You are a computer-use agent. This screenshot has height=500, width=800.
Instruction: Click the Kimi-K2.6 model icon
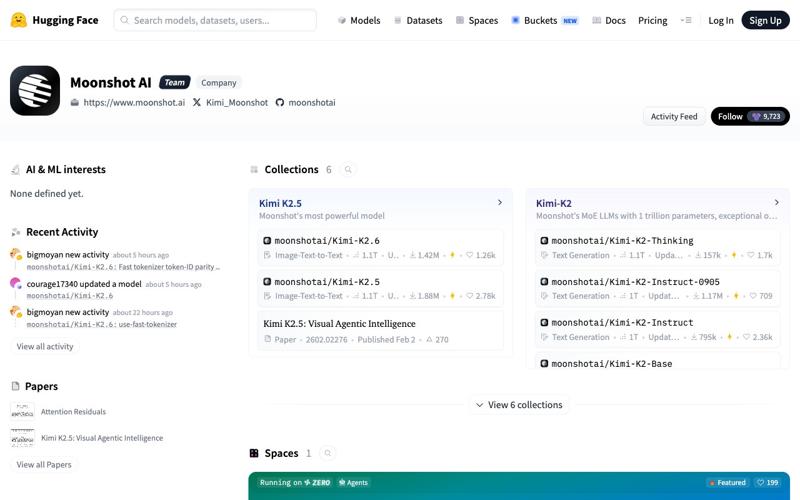(x=267, y=240)
